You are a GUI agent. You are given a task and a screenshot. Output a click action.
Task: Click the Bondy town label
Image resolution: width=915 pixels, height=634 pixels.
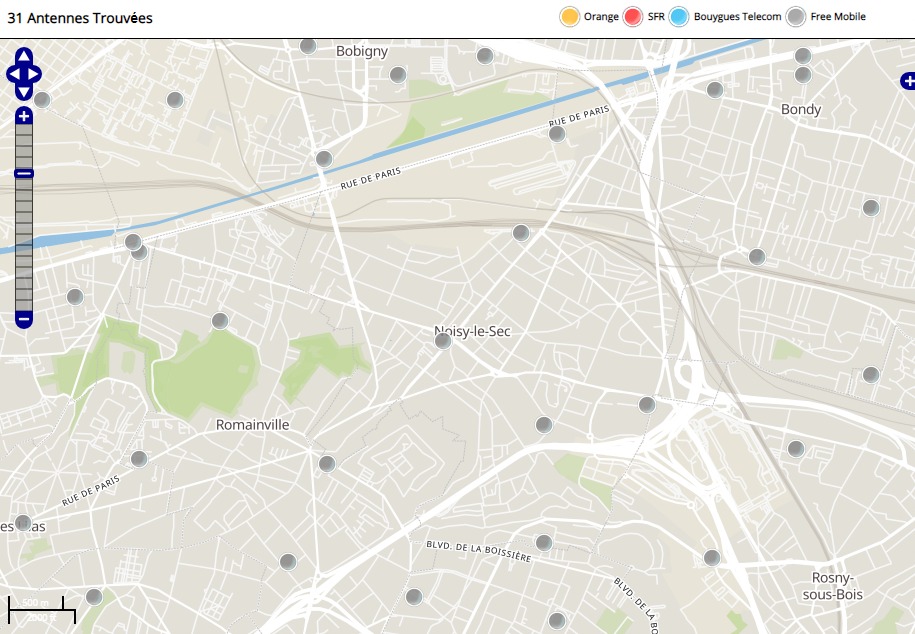coord(801,109)
